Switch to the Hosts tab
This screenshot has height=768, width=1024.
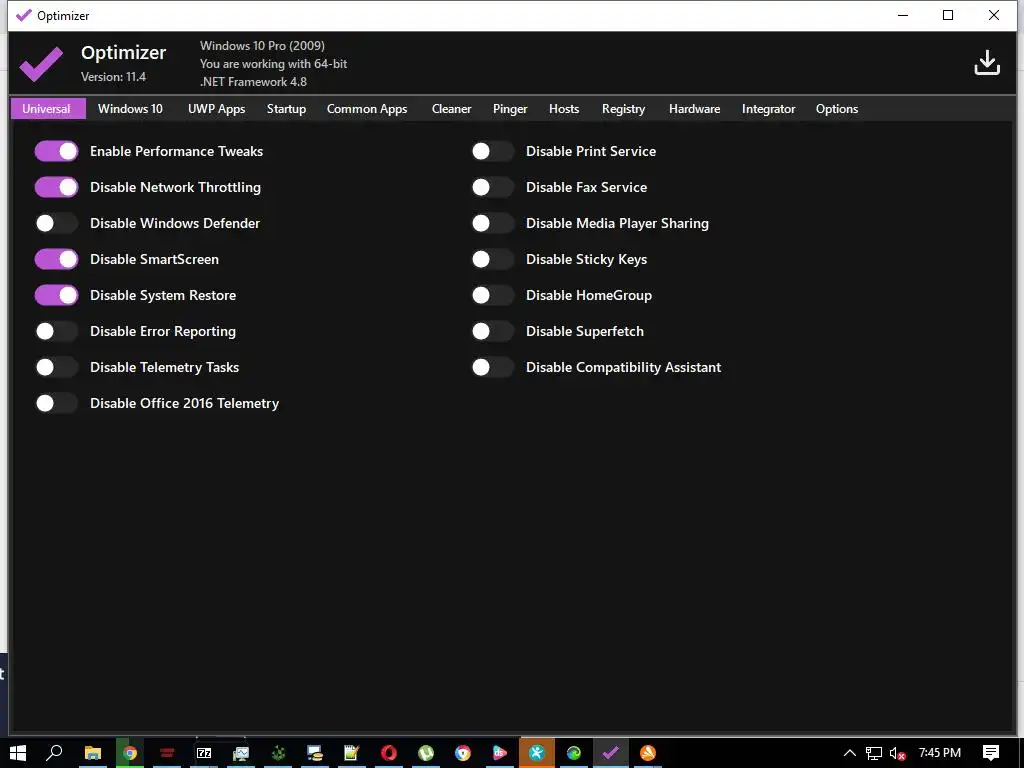pyautogui.click(x=564, y=108)
